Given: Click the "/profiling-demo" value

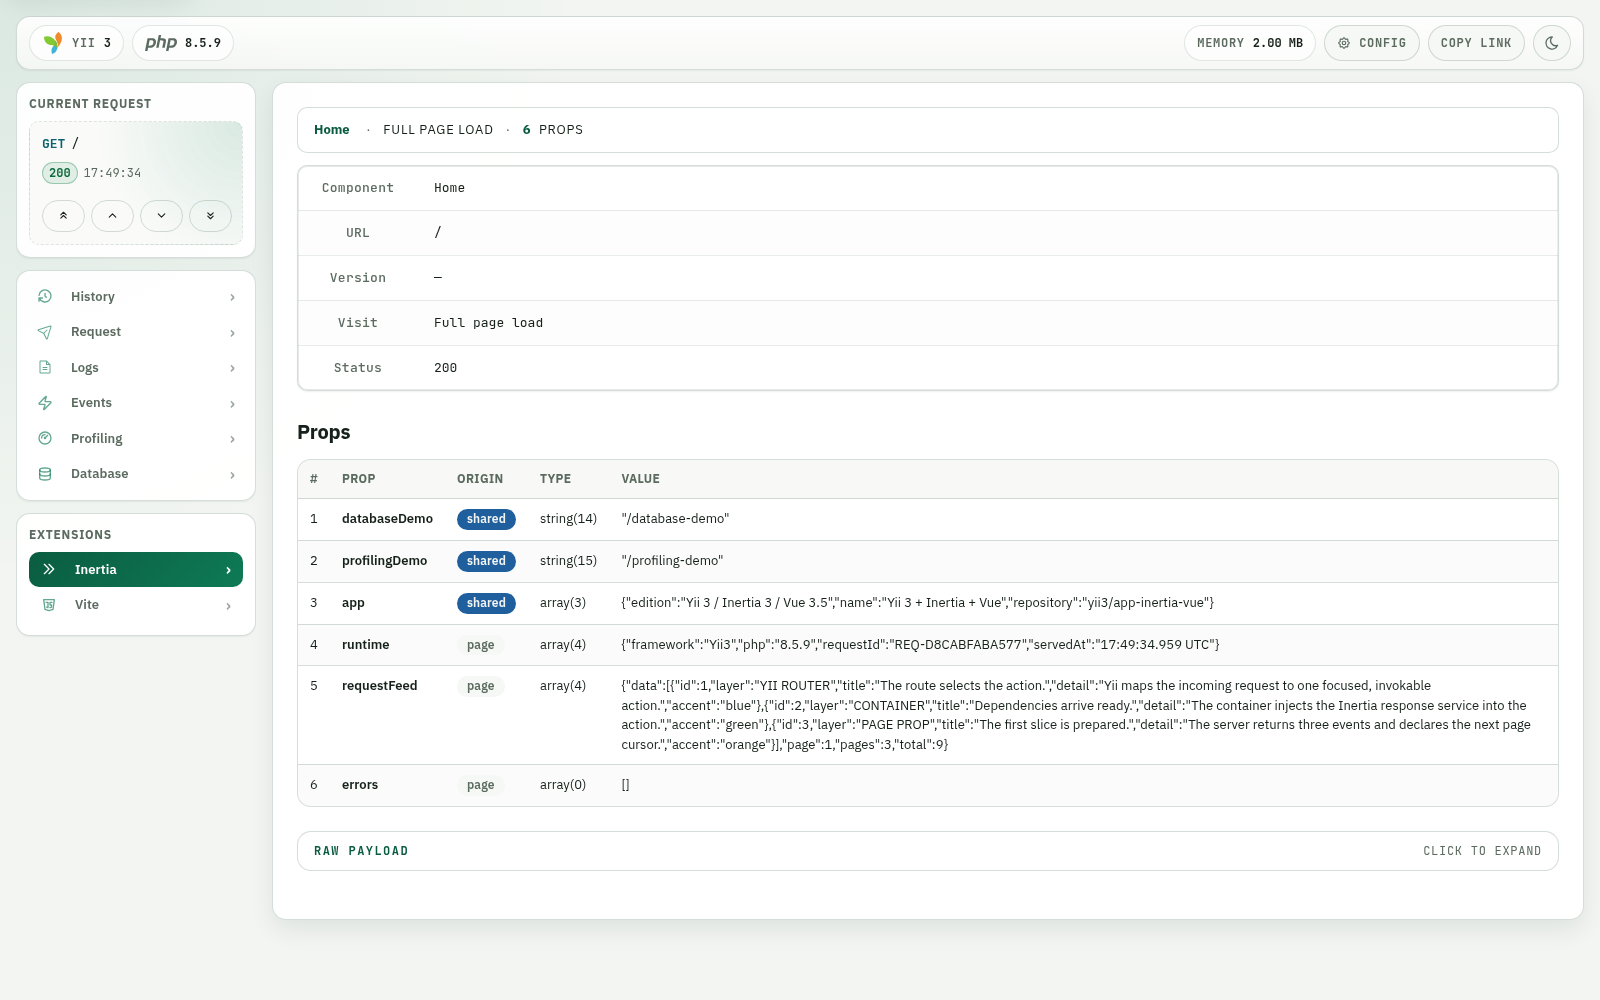Looking at the screenshot, I should [672, 561].
